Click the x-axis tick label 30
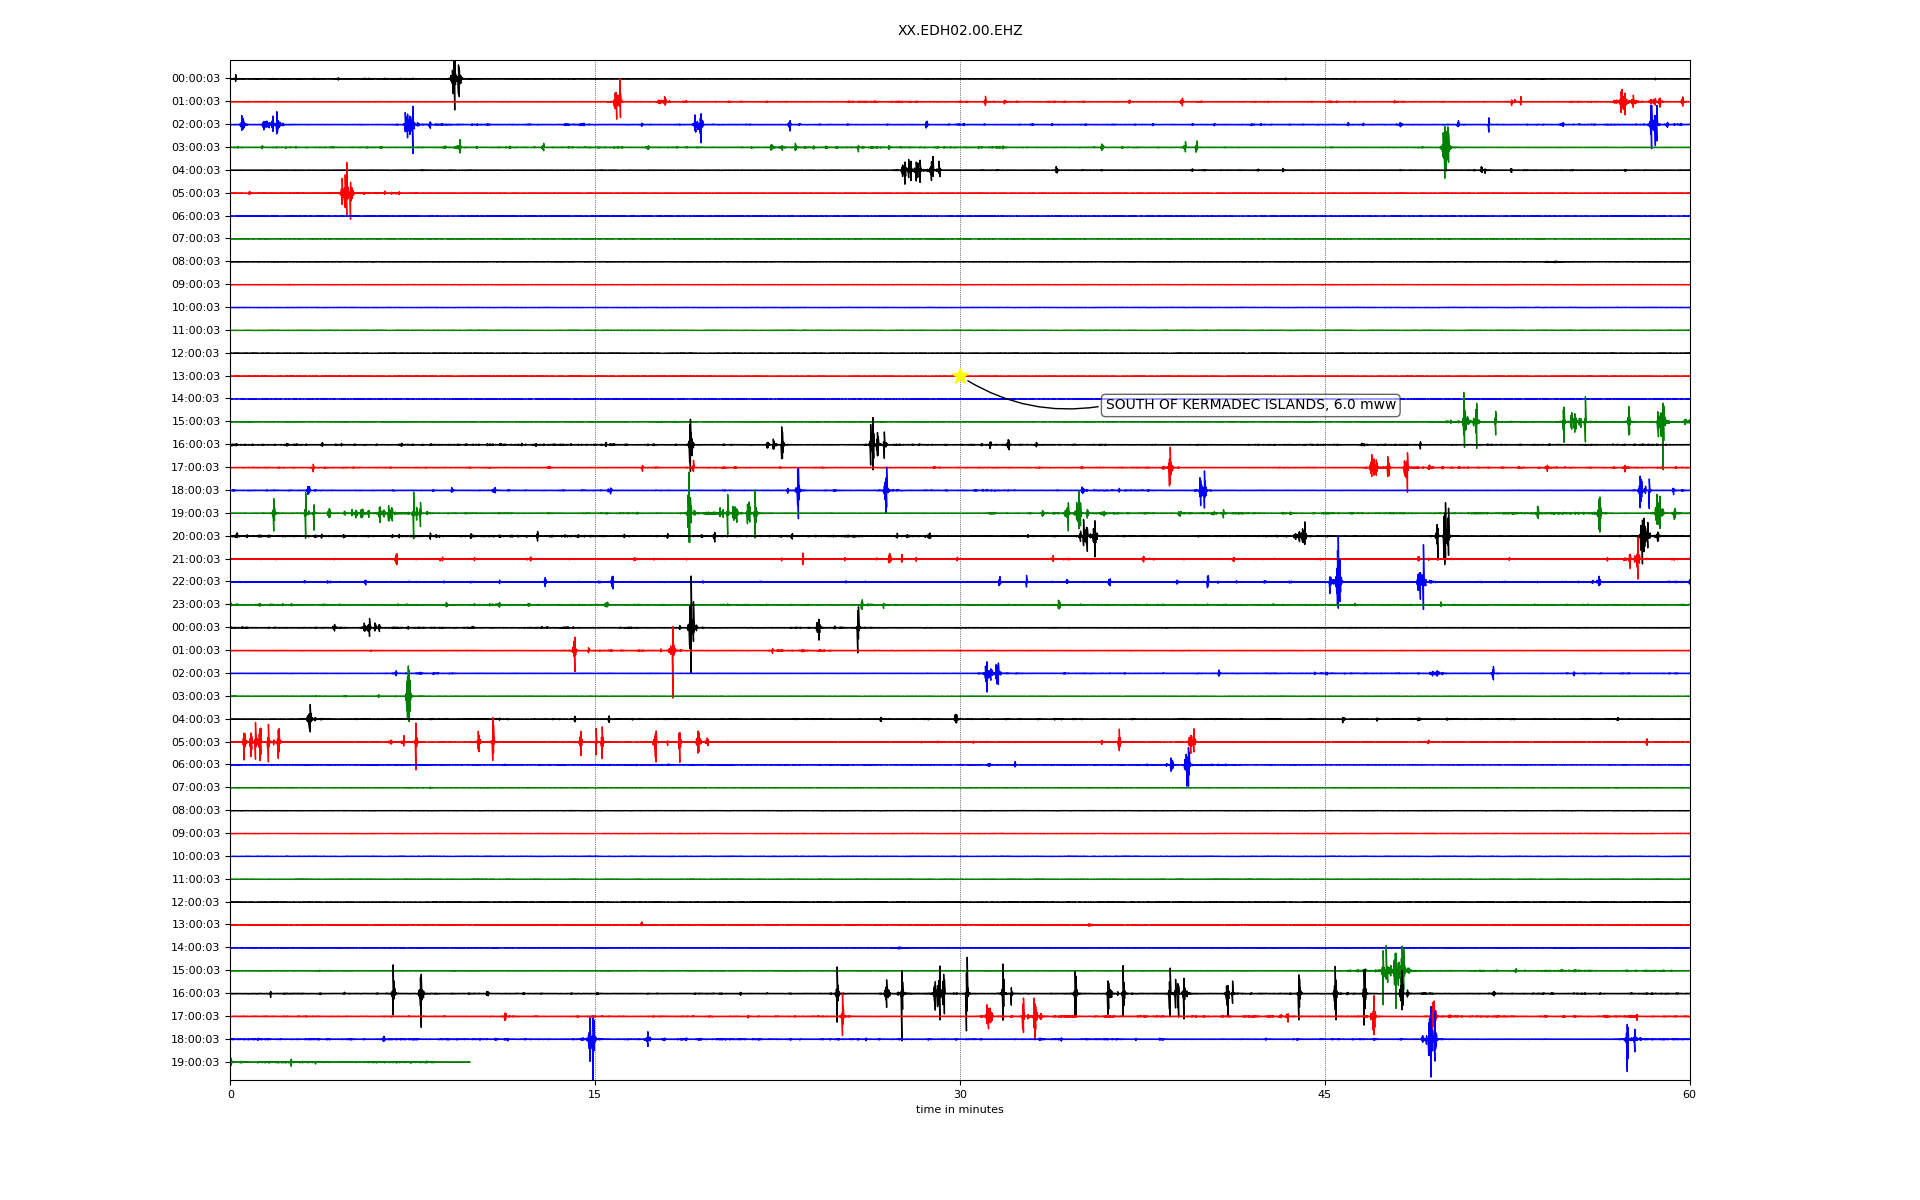Viewport: 1920px width, 1200px height. [960, 1094]
